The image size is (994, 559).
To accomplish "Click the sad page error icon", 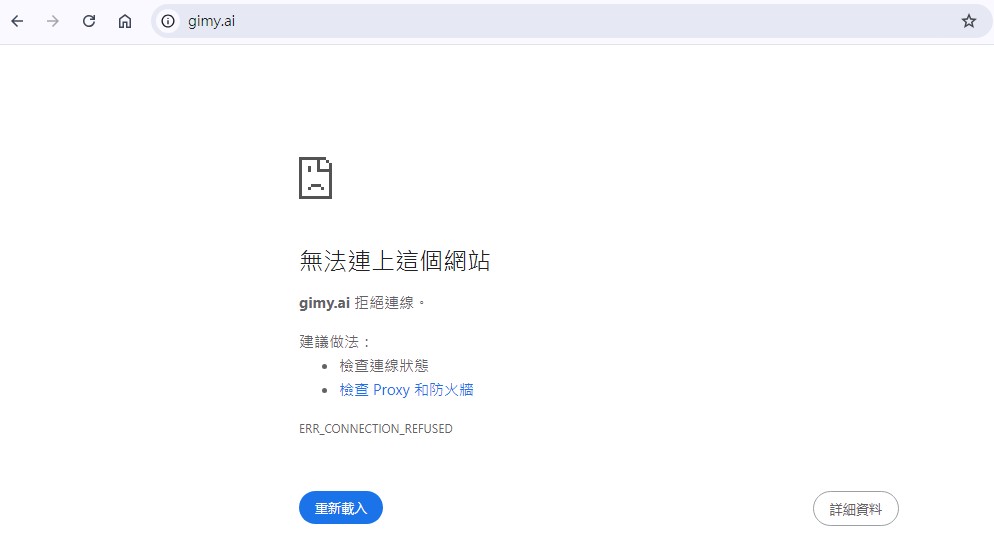I will (x=315, y=178).
